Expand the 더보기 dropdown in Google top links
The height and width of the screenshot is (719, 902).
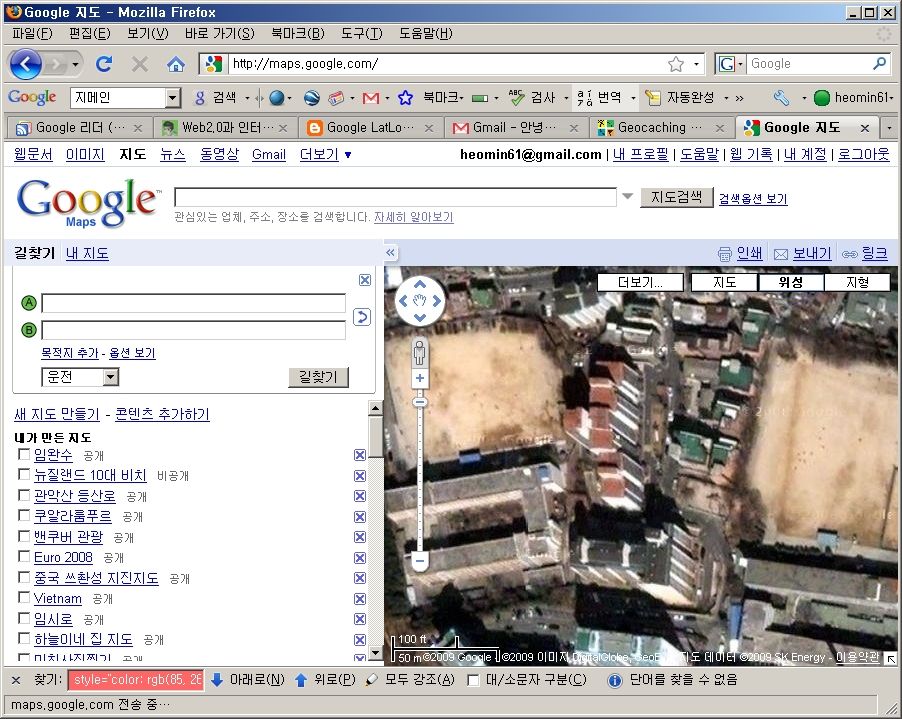(326, 154)
